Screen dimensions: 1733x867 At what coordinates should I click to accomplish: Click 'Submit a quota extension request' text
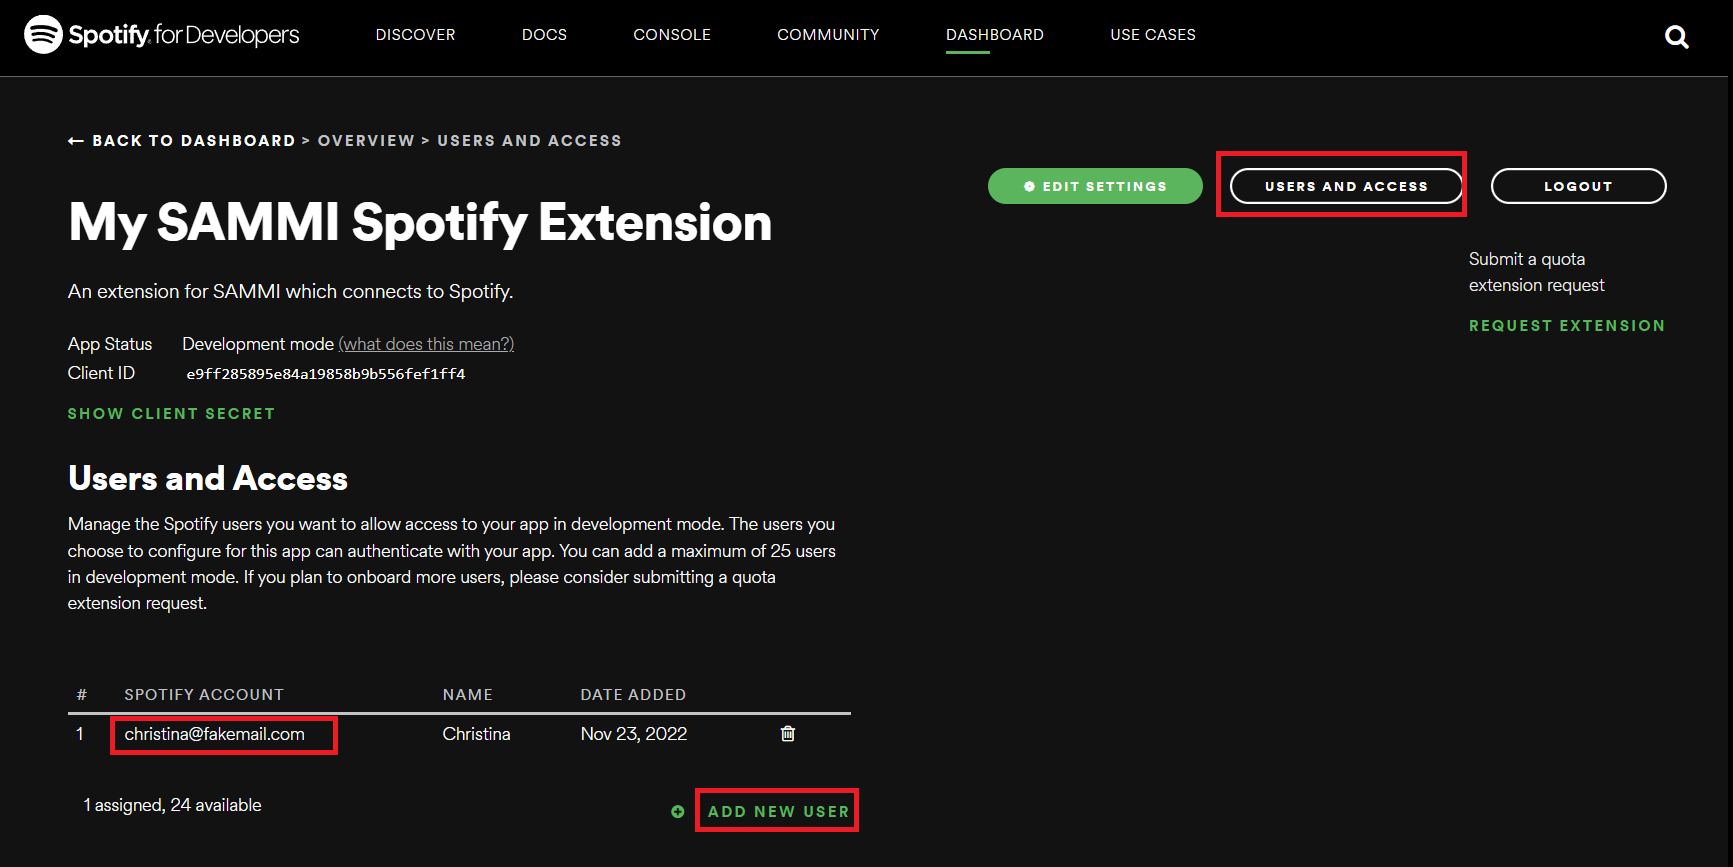(x=1536, y=272)
